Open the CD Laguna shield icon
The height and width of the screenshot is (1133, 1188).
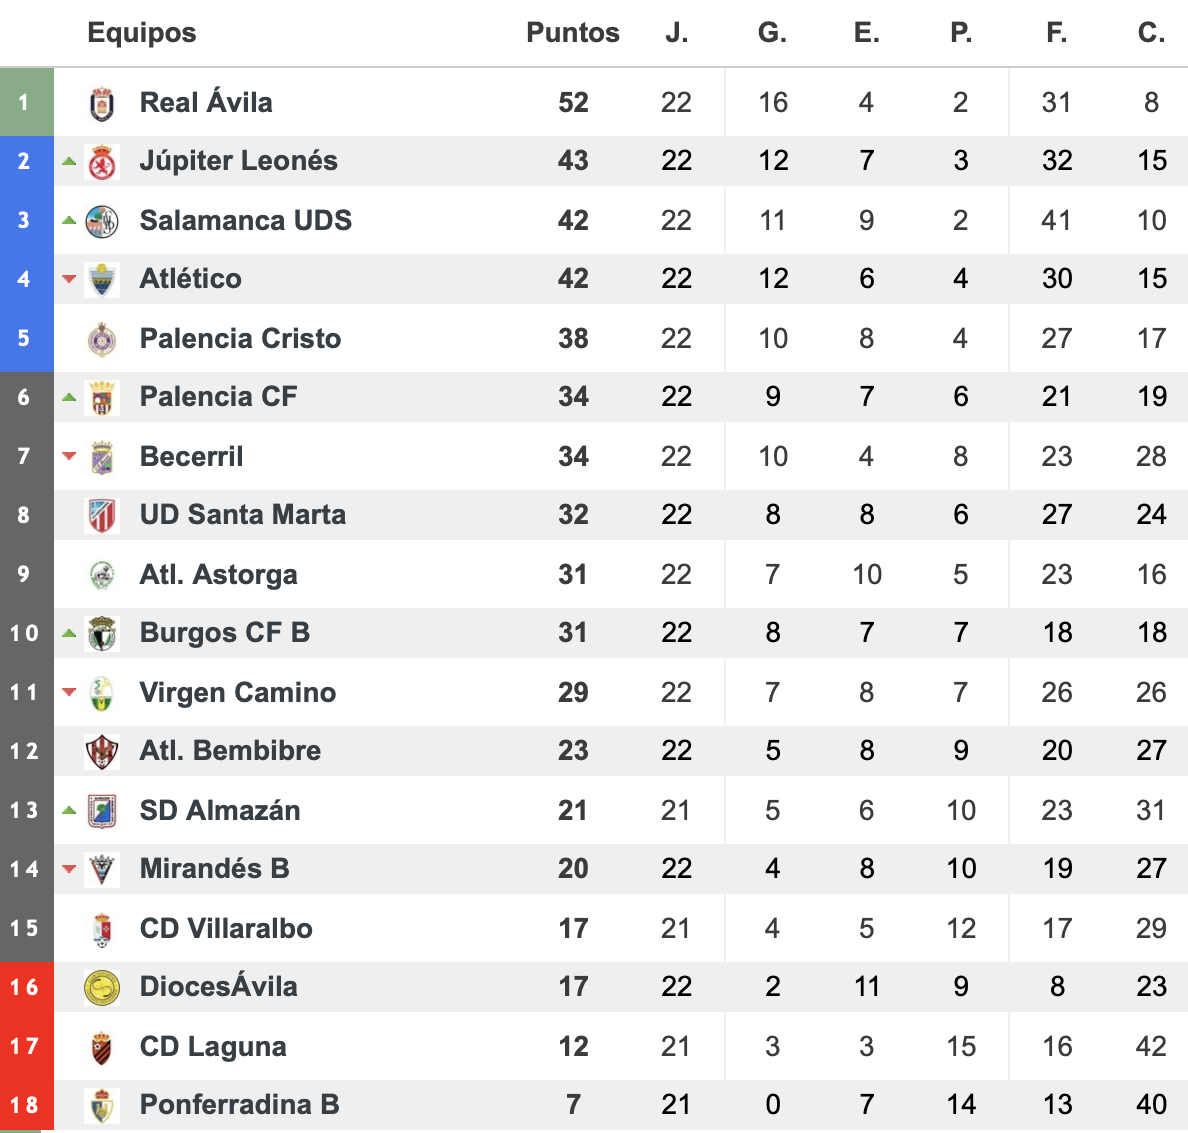pyautogui.click(x=102, y=1047)
